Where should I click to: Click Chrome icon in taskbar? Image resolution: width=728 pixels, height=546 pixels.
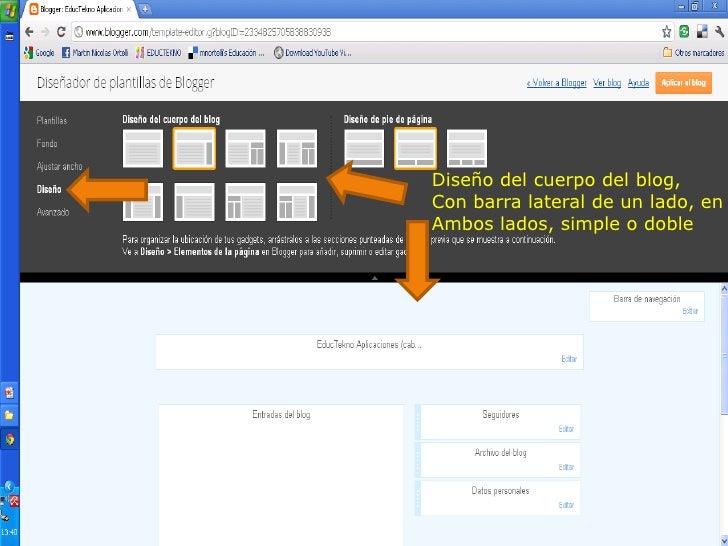click(9, 439)
